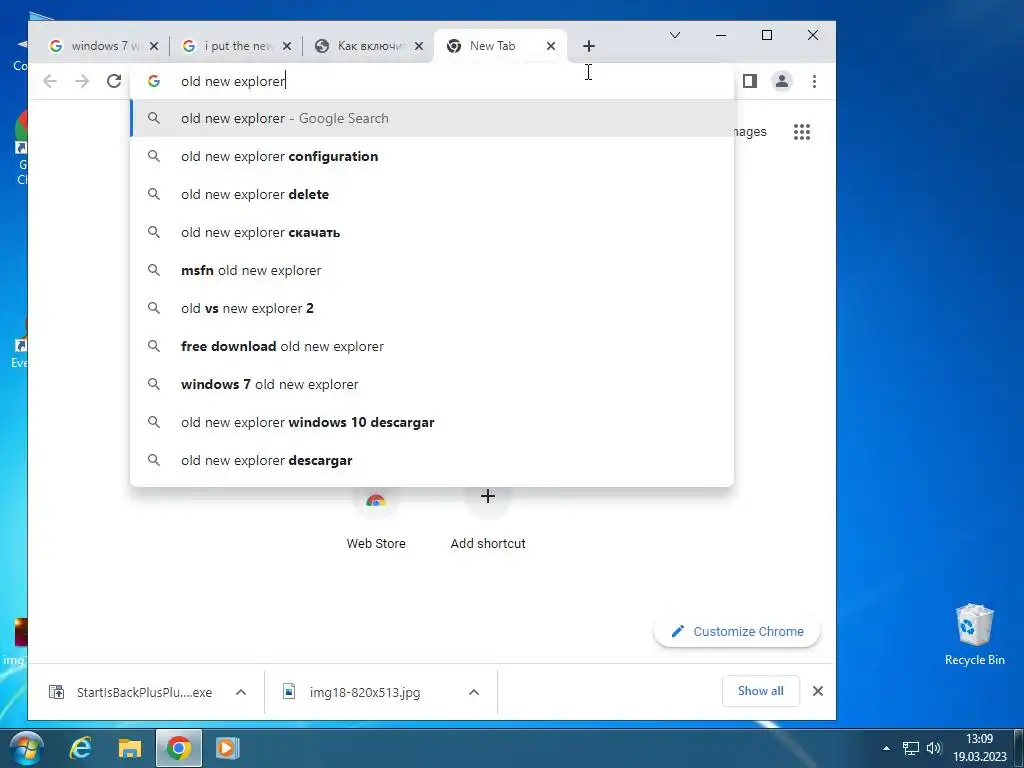Expand options for StartIsBackPlusPlu....exe download

[x=241, y=692]
